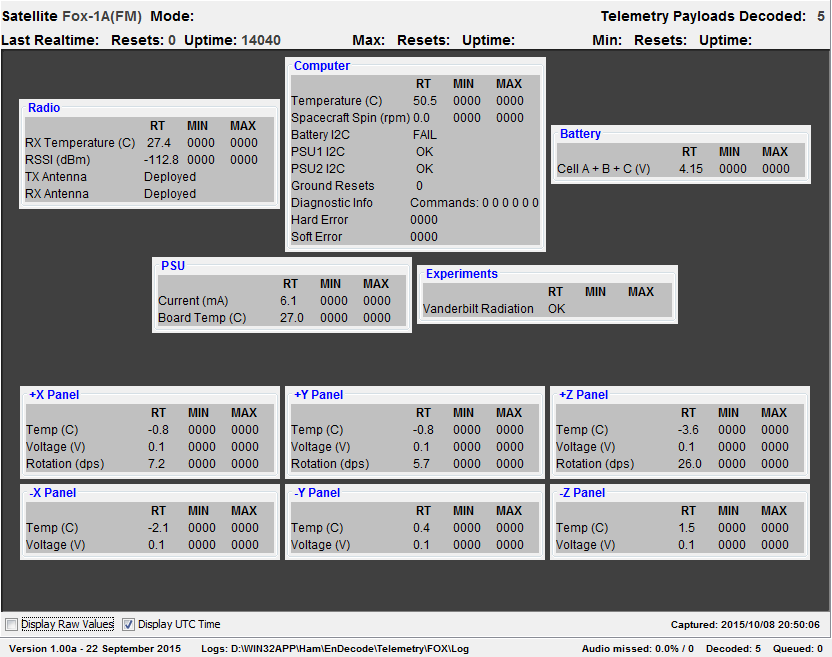Click Computer Temperature value 50.5

click(424, 101)
